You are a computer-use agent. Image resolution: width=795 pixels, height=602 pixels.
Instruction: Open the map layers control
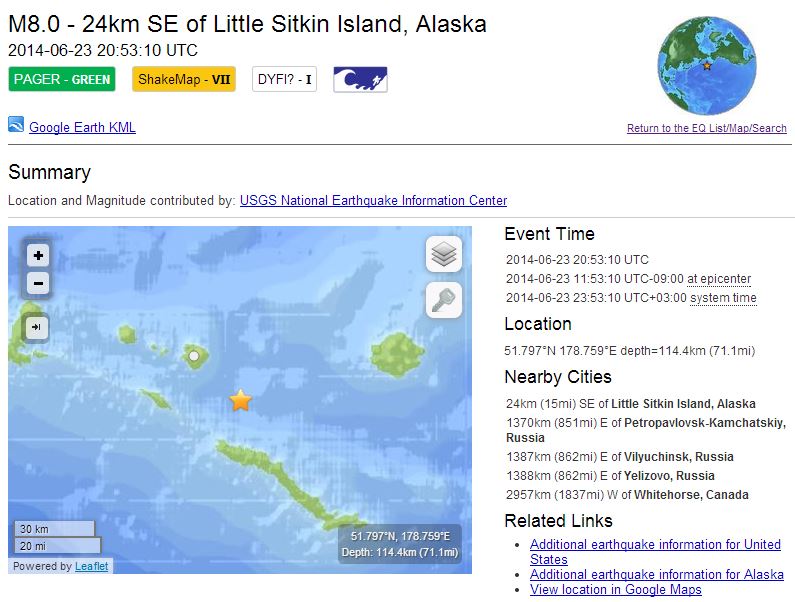point(444,254)
